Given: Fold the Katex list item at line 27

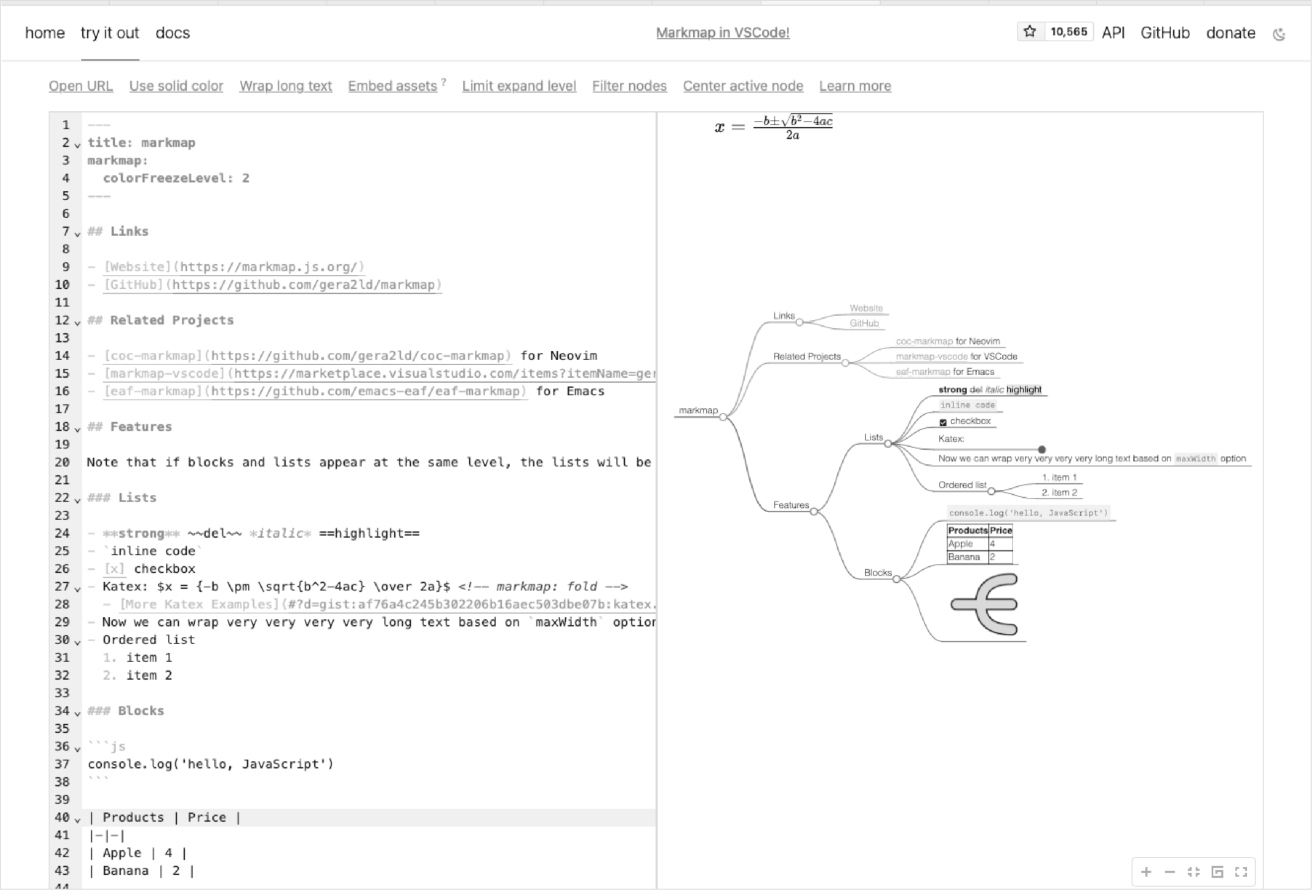Looking at the screenshot, I should pos(77,588).
